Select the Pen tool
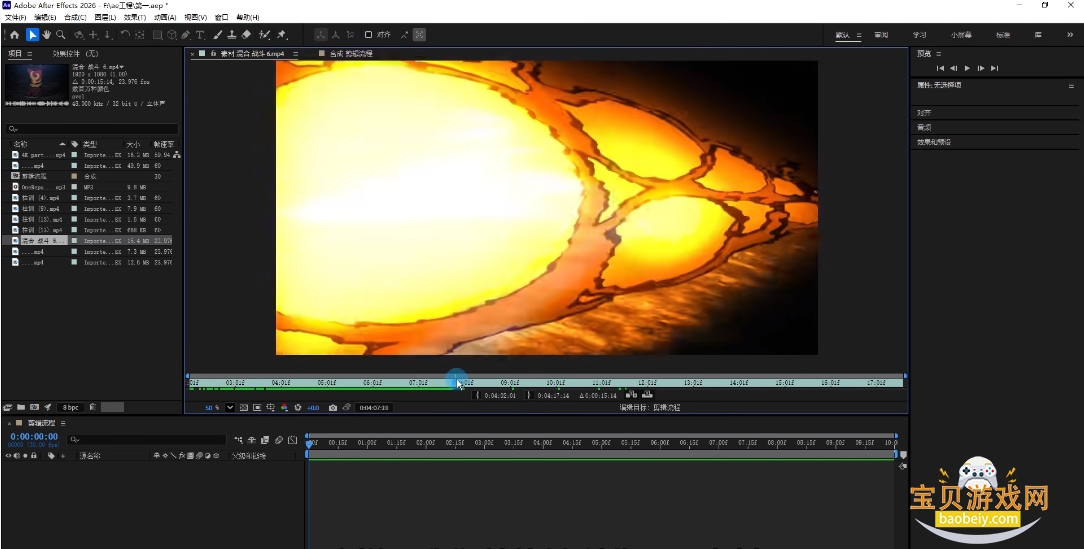This screenshot has height=549, width=1084. click(x=186, y=35)
